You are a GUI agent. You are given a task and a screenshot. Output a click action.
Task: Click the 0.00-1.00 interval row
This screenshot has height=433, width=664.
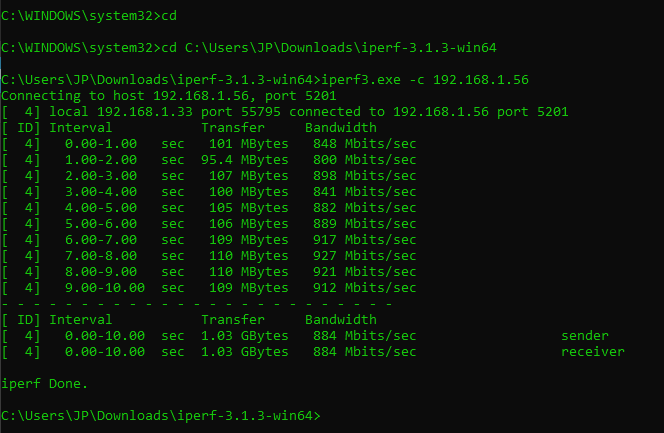coord(209,143)
